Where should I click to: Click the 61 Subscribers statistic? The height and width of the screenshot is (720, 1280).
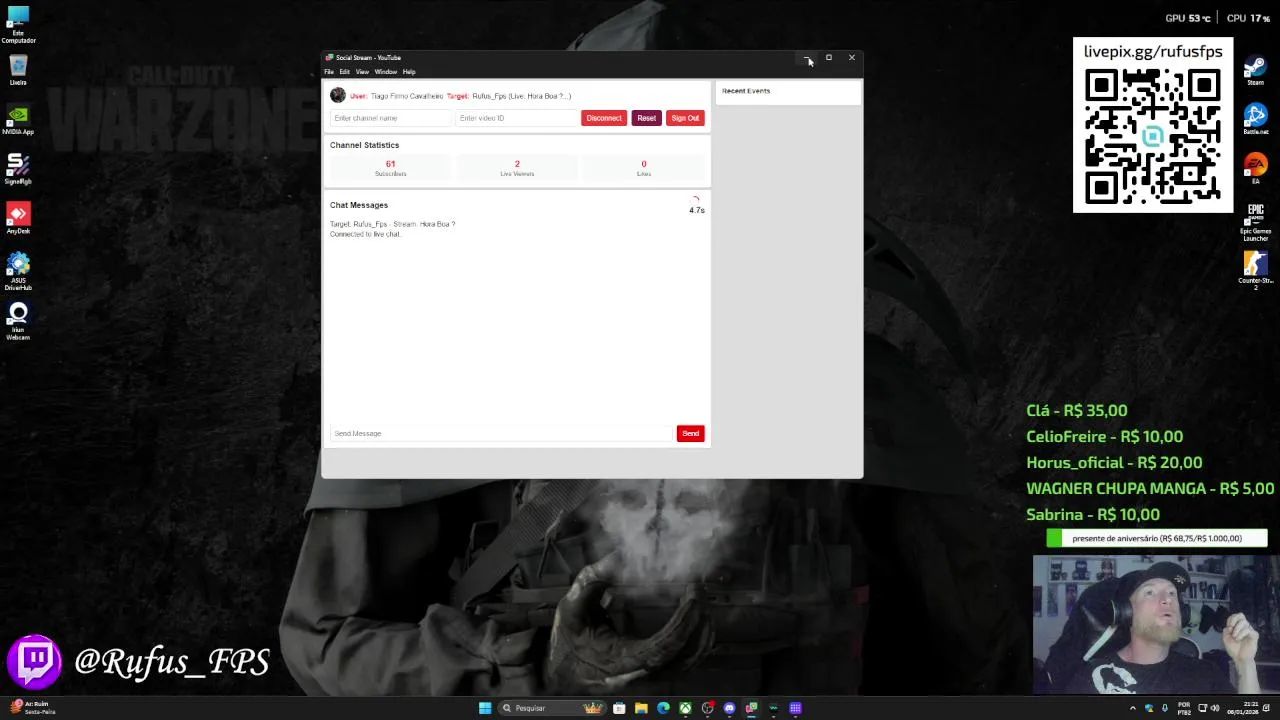[391, 168]
